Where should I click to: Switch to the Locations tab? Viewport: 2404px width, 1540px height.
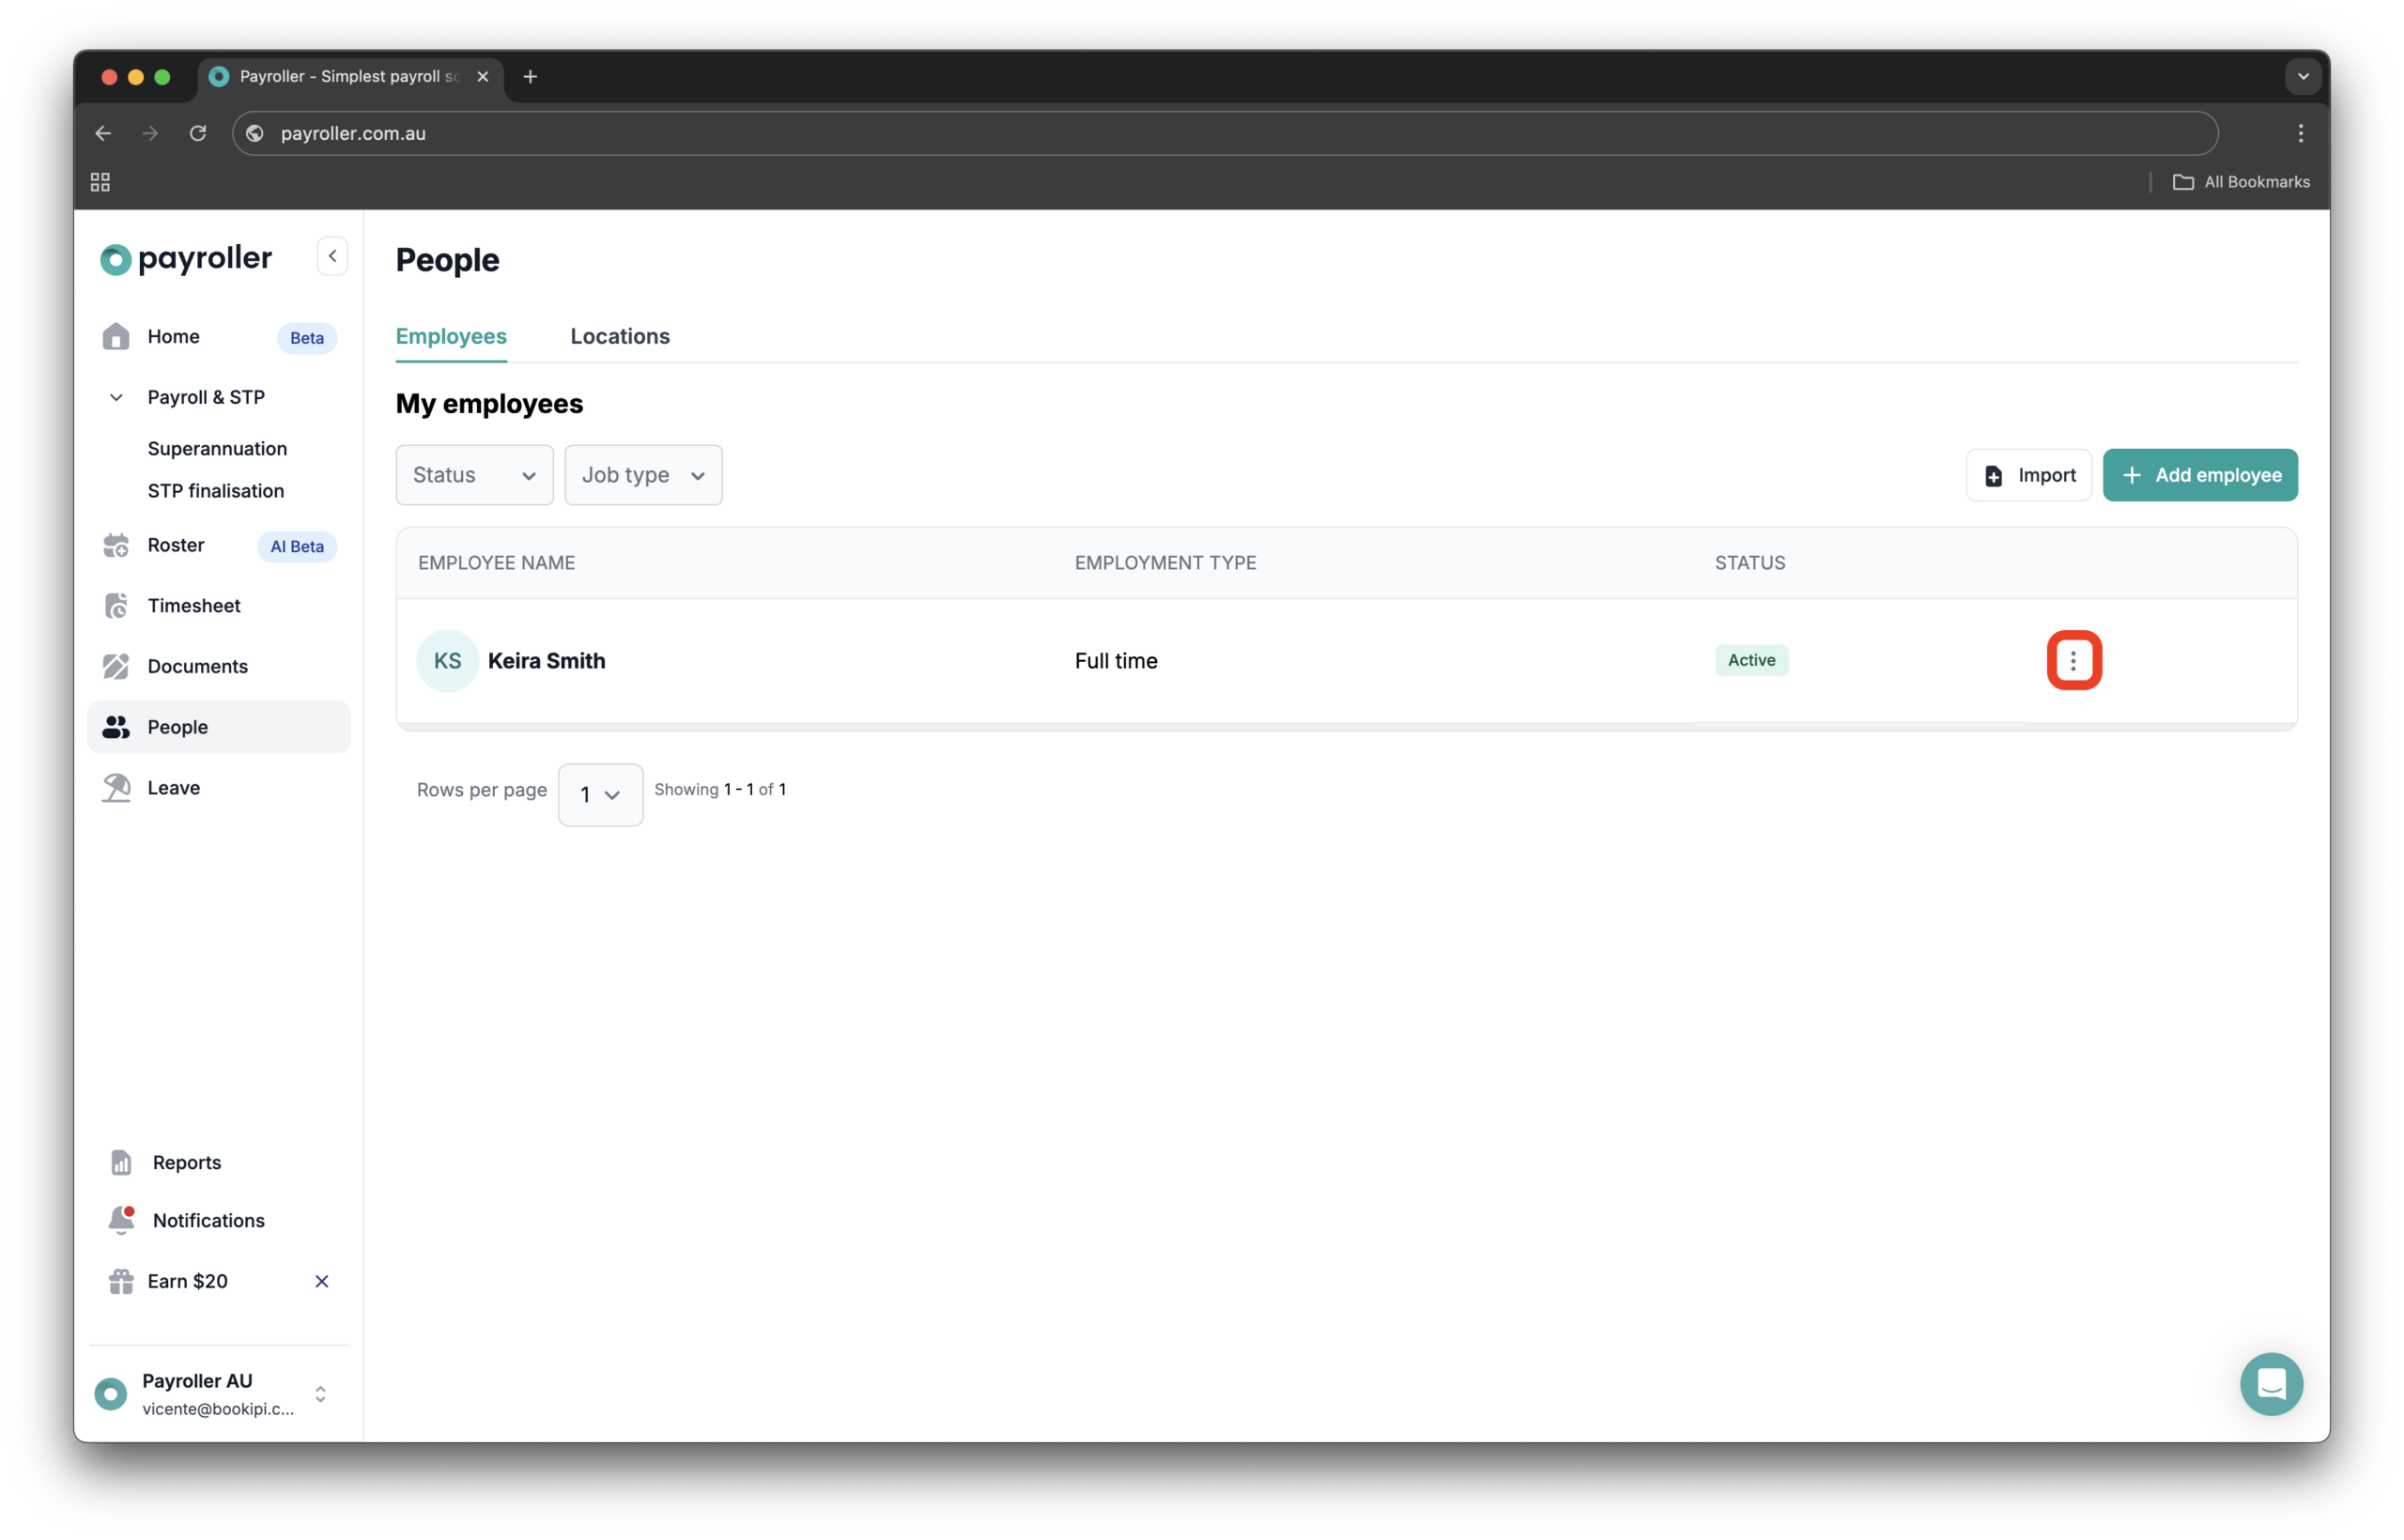620,336
